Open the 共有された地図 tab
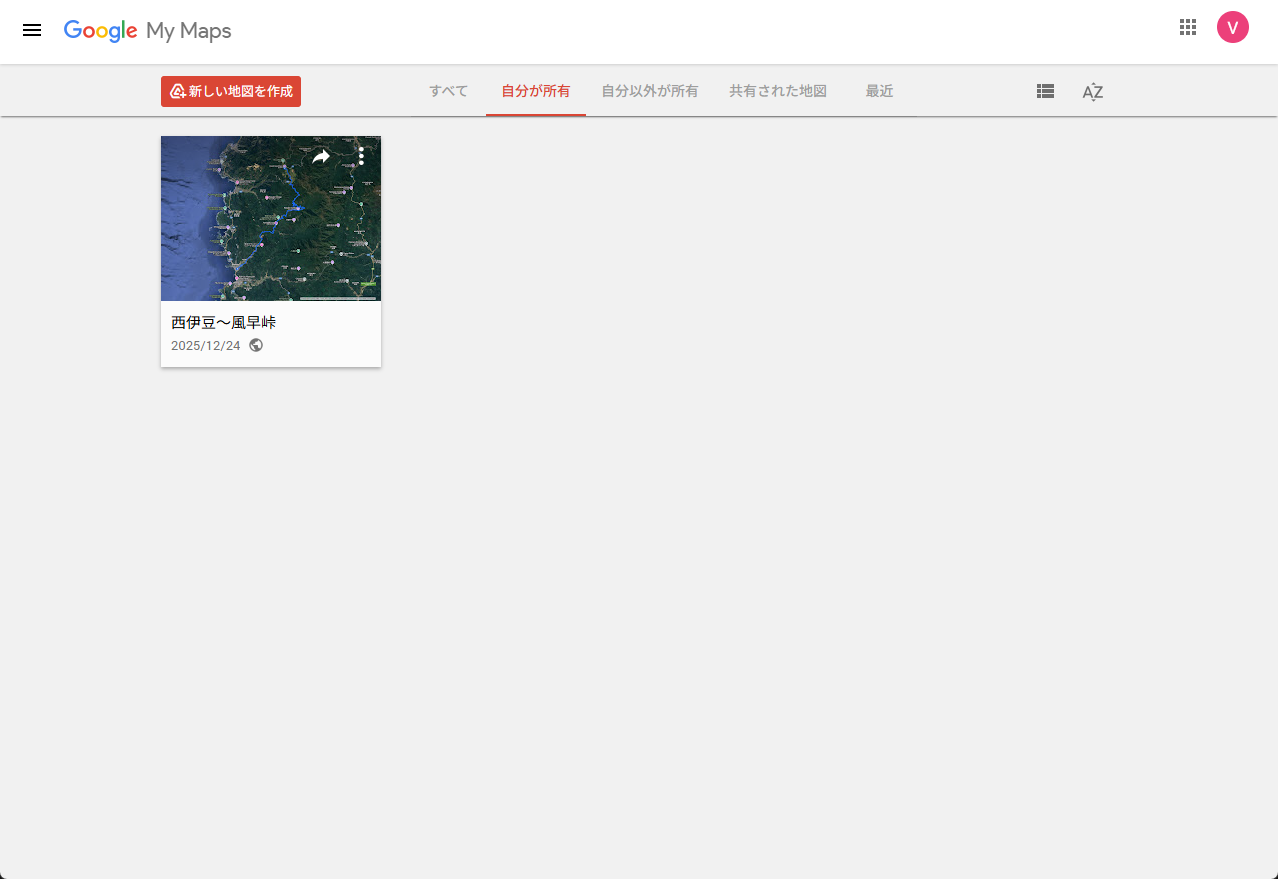Viewport: 1278px width, 879px height. 777,91
